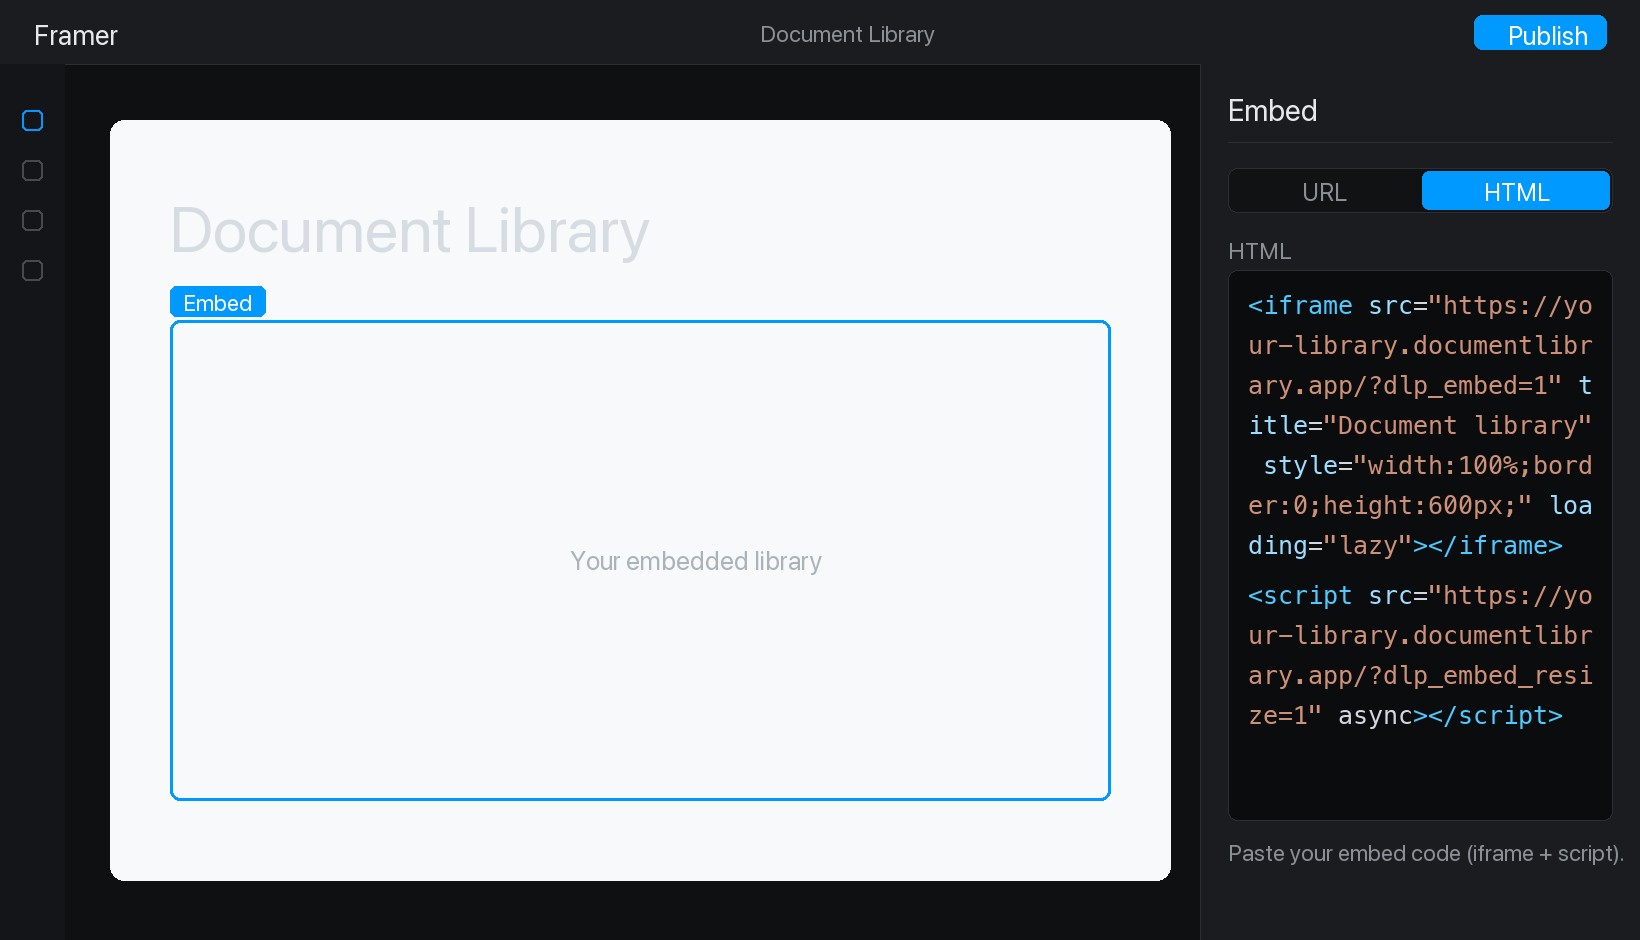Click the third sidebar square icon
Image resolution: width=1640 pixels, height=940 pixels.
click(32, 221)
